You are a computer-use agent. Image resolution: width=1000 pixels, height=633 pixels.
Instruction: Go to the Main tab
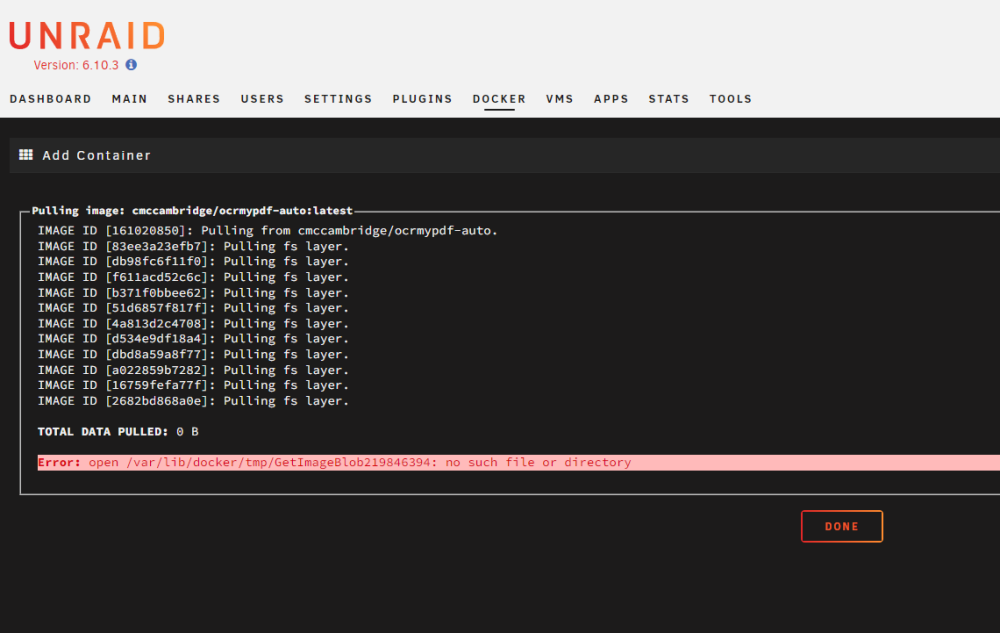pos(129,99)
